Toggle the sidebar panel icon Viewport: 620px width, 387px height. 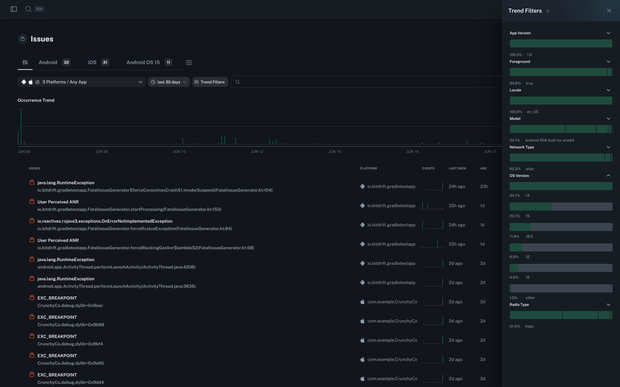coord(13,9)
